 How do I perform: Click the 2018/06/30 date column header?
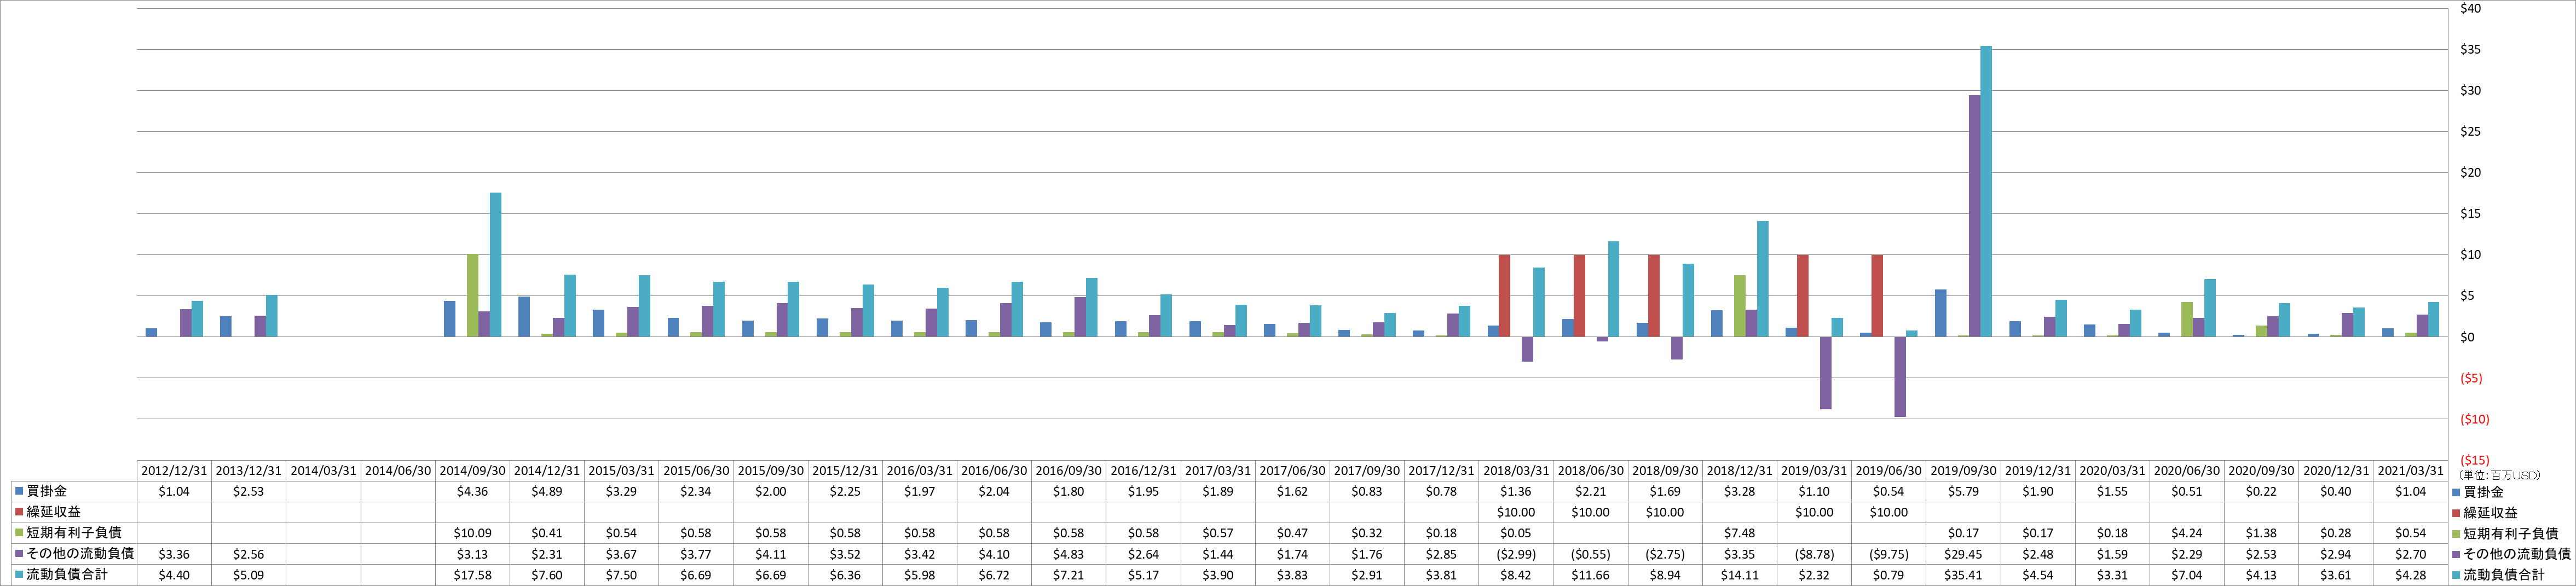coord(1590,471)
